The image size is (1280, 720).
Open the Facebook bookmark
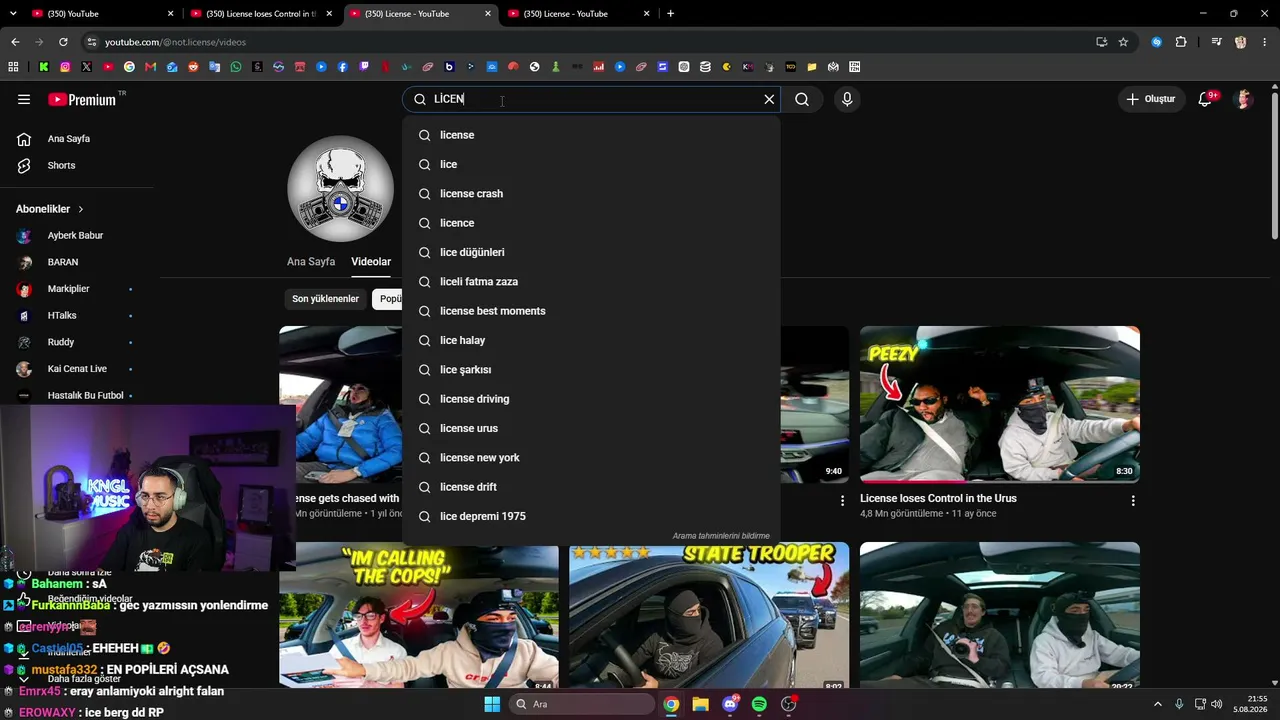[x=343, y=67]
